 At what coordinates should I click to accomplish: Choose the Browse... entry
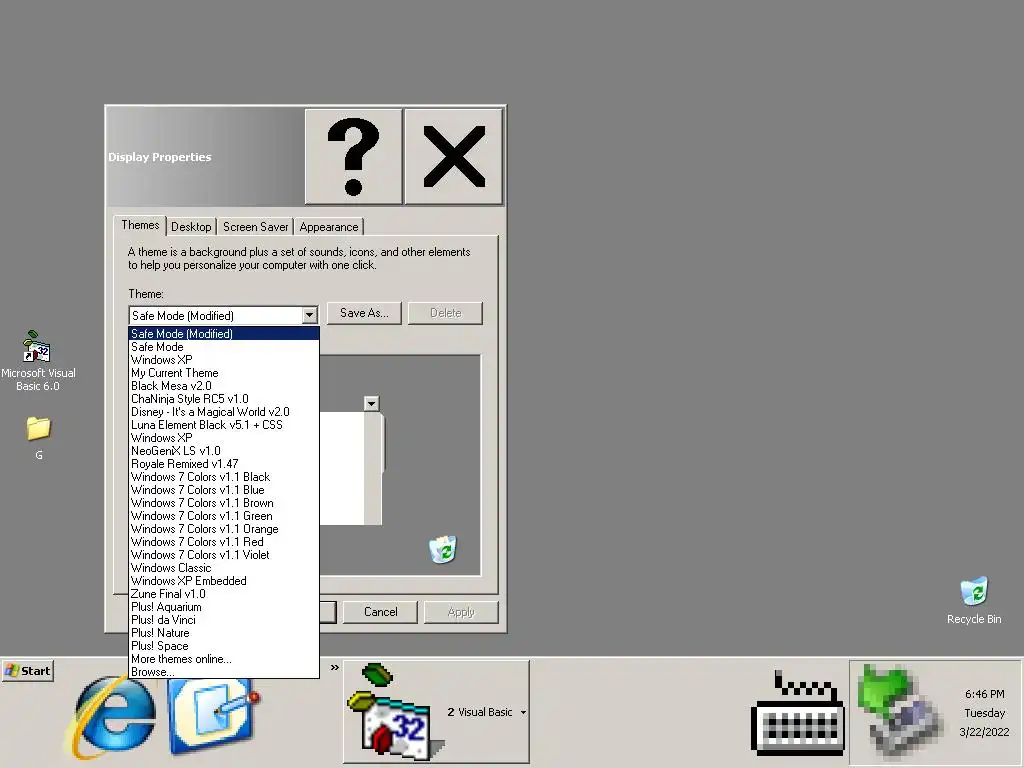coord(224,672)
